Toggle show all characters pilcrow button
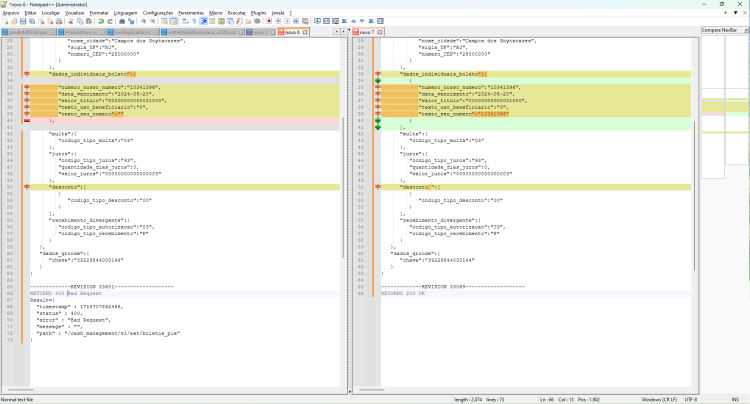 [x=194, y=21]
